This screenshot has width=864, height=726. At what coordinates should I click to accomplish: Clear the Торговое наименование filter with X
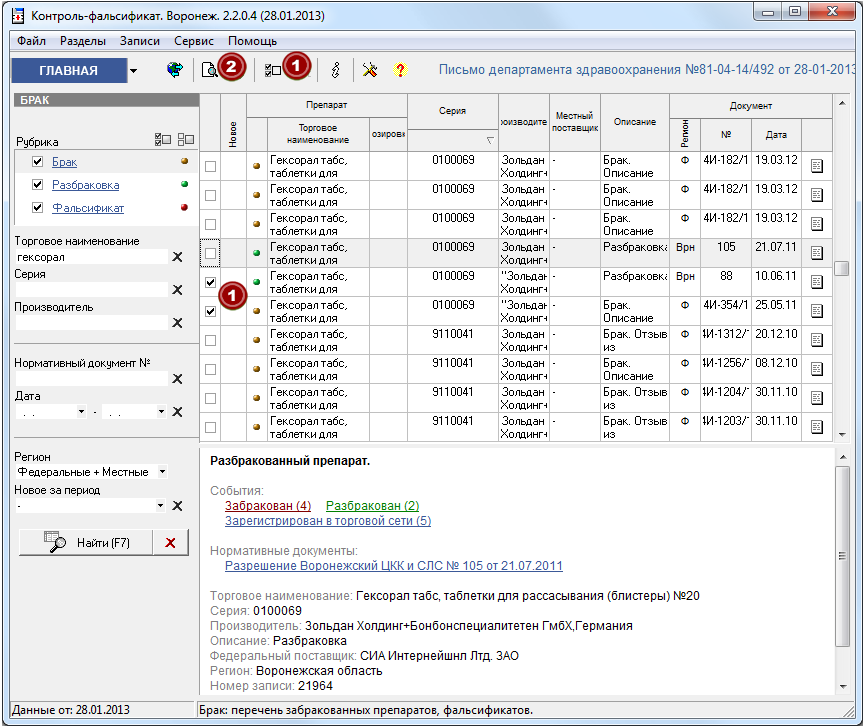[x=177, y=257]
